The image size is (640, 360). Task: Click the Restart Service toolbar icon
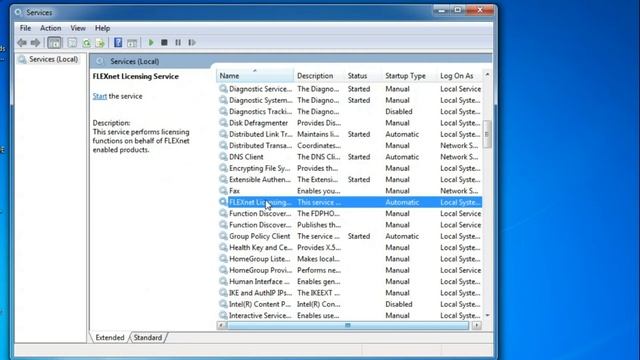[192, 42]
